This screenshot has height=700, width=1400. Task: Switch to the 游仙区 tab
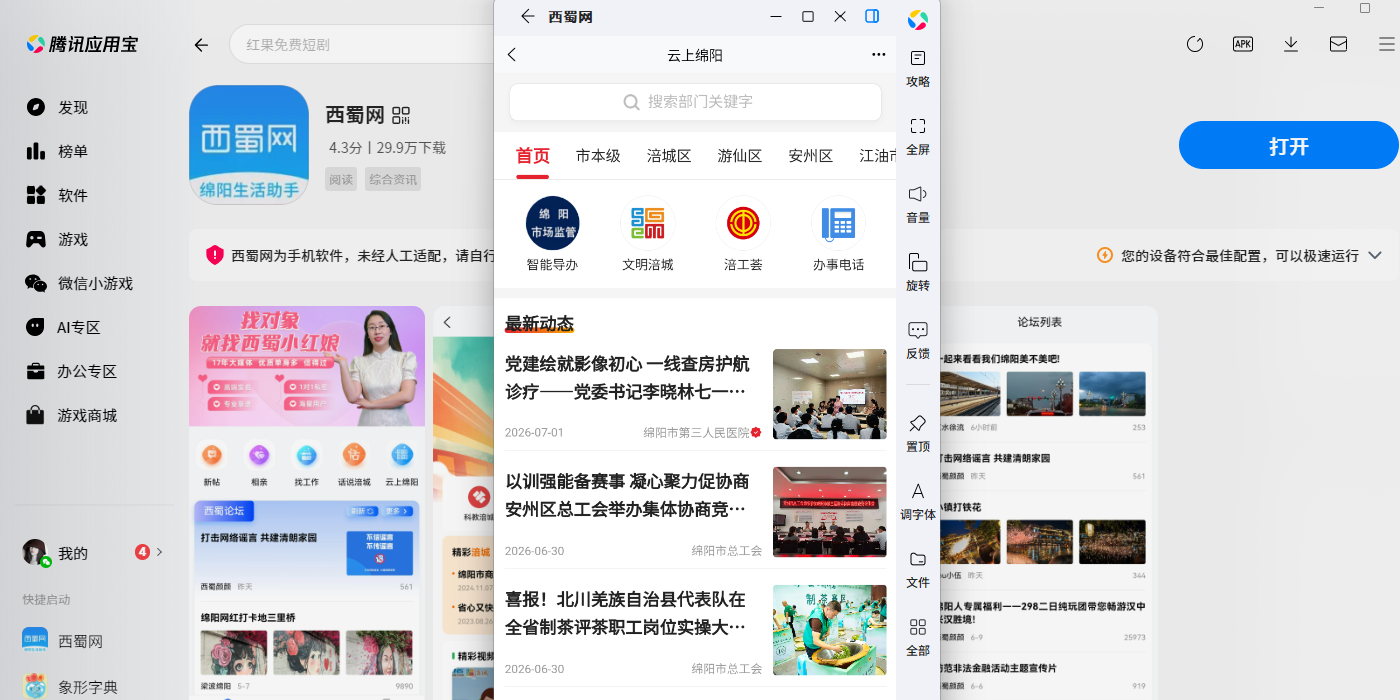coord(740,156)
